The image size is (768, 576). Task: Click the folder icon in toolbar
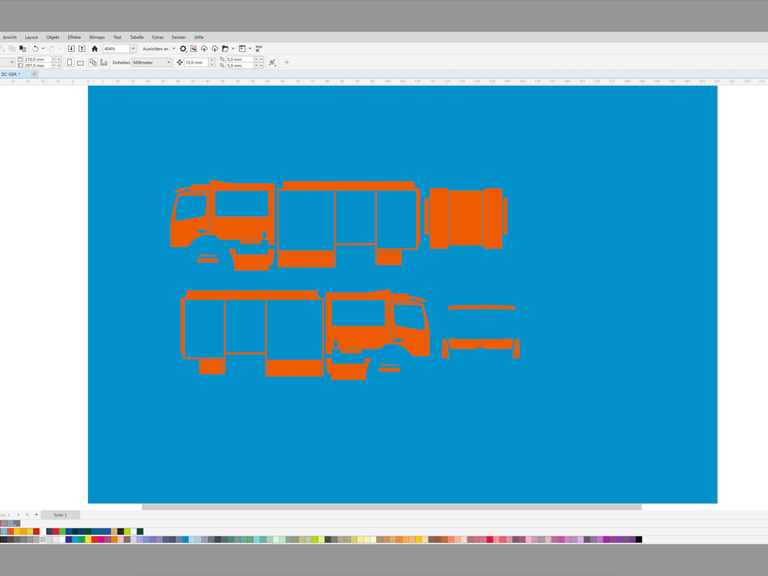point(225,48)
